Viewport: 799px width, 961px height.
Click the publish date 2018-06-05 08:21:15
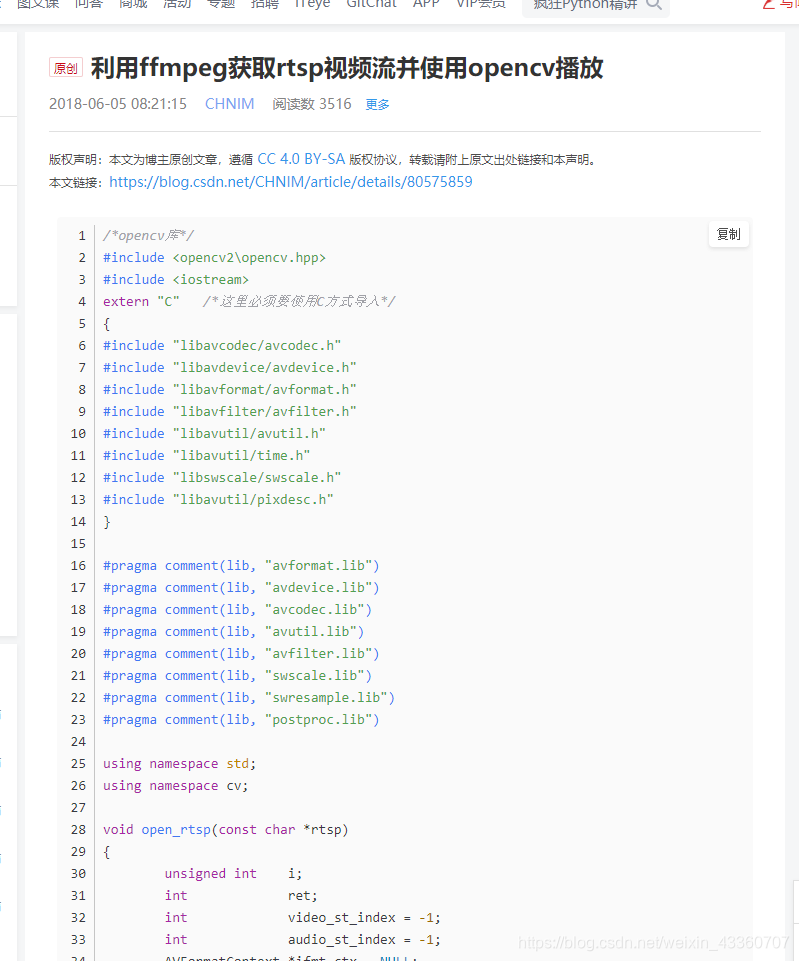(x=118, y=104)
